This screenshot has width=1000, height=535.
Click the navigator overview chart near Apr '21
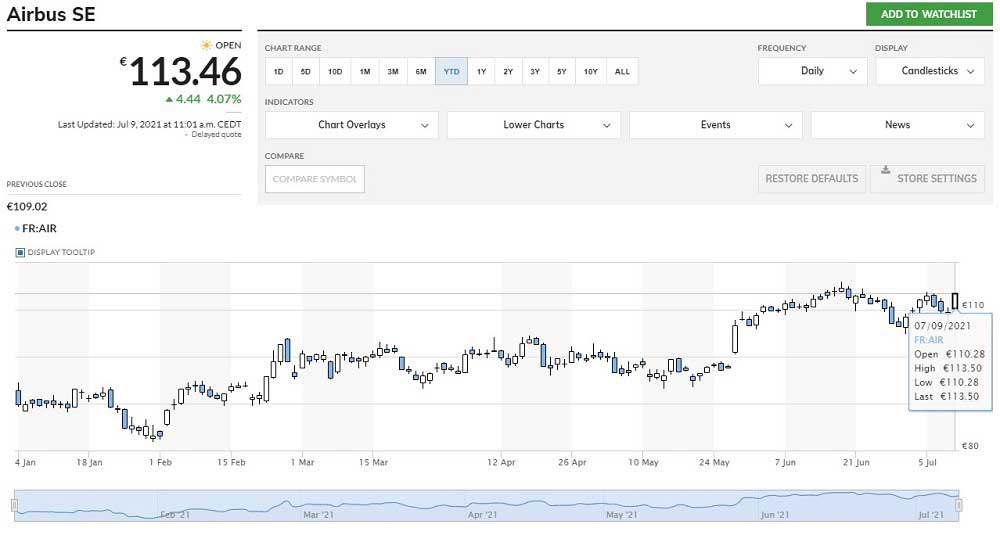tap(482, 506)
